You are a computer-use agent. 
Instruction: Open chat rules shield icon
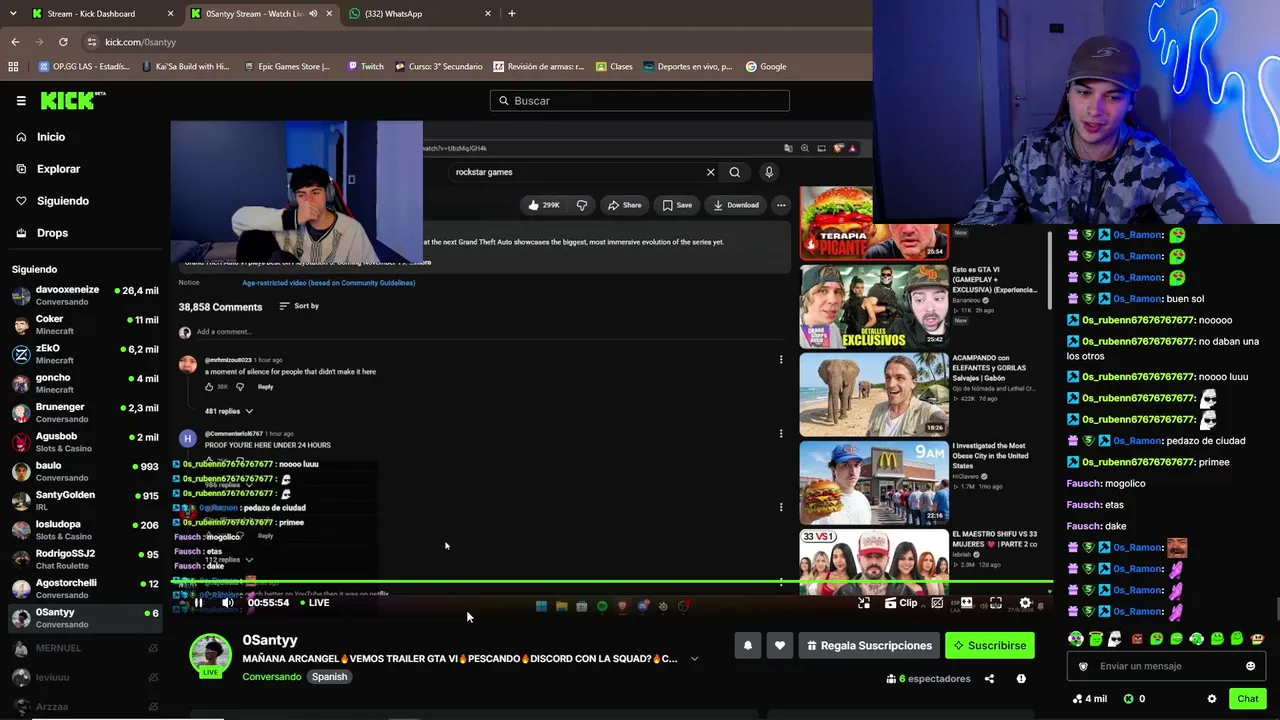1083,666
